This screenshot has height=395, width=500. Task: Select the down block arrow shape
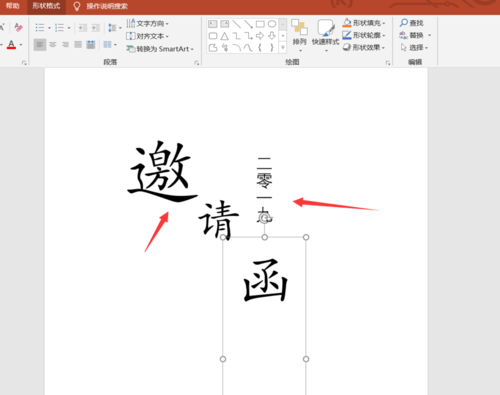click(x=272, y=36)
